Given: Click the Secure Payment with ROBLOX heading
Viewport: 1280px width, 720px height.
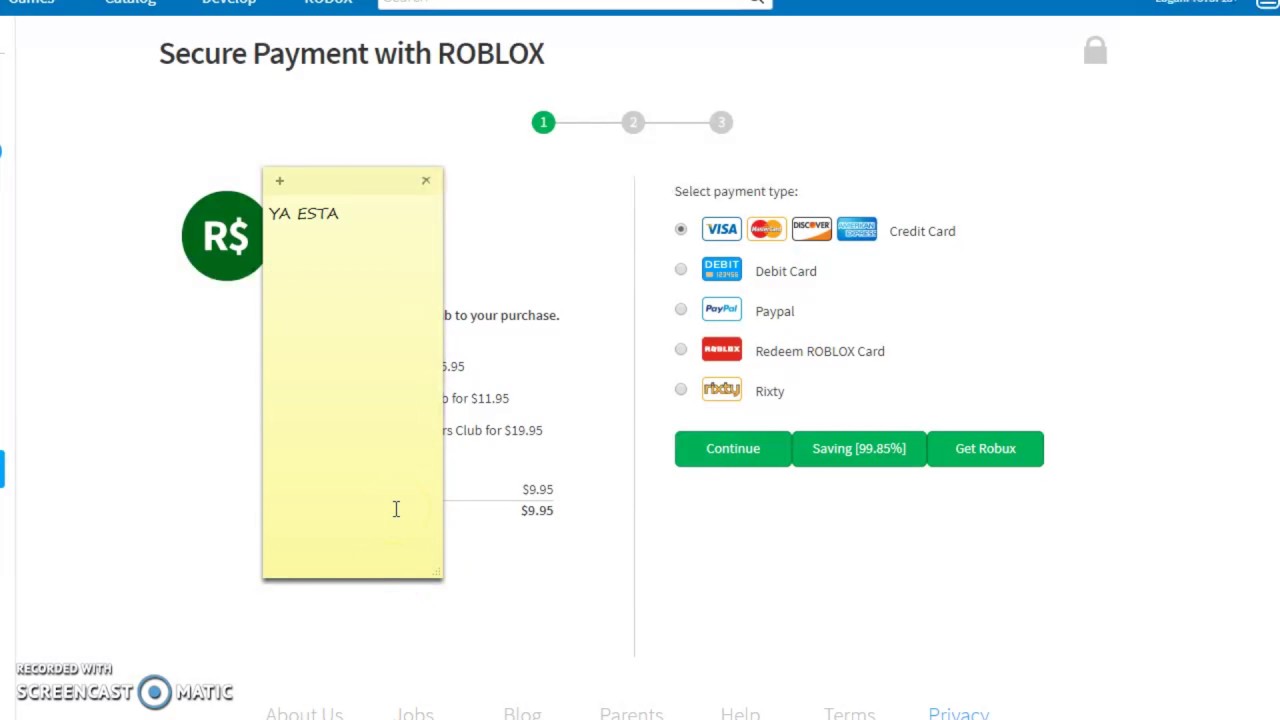Looking at the screenshot, I should tap(352, 53).
